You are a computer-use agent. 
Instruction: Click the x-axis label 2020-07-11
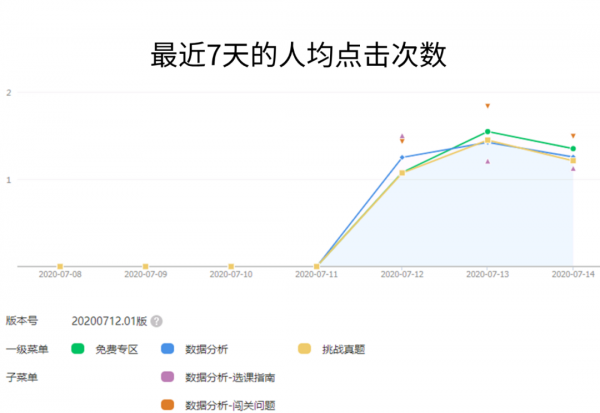point(316,274)
